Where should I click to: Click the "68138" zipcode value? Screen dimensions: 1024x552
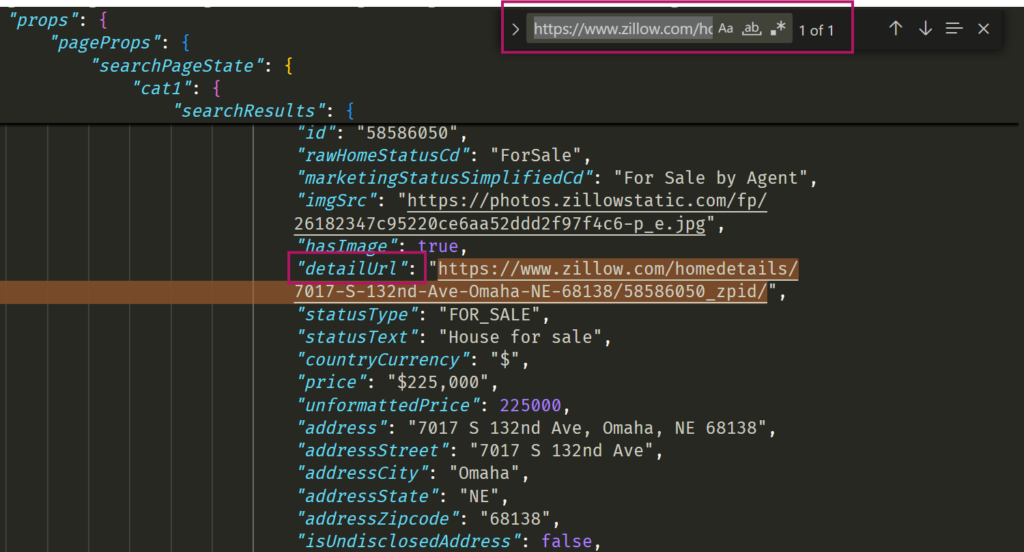[515, 519]
